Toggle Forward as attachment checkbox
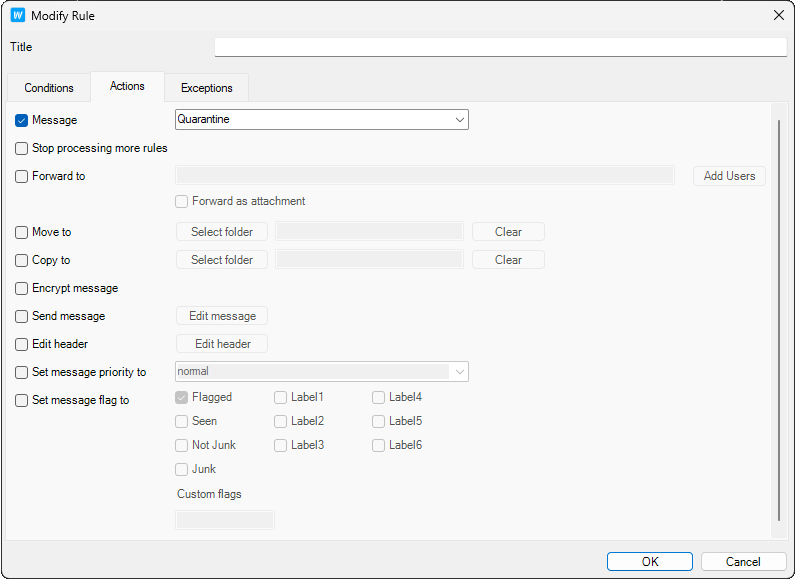This screenshot has width=796, height=579. click(x=181, y=201)
